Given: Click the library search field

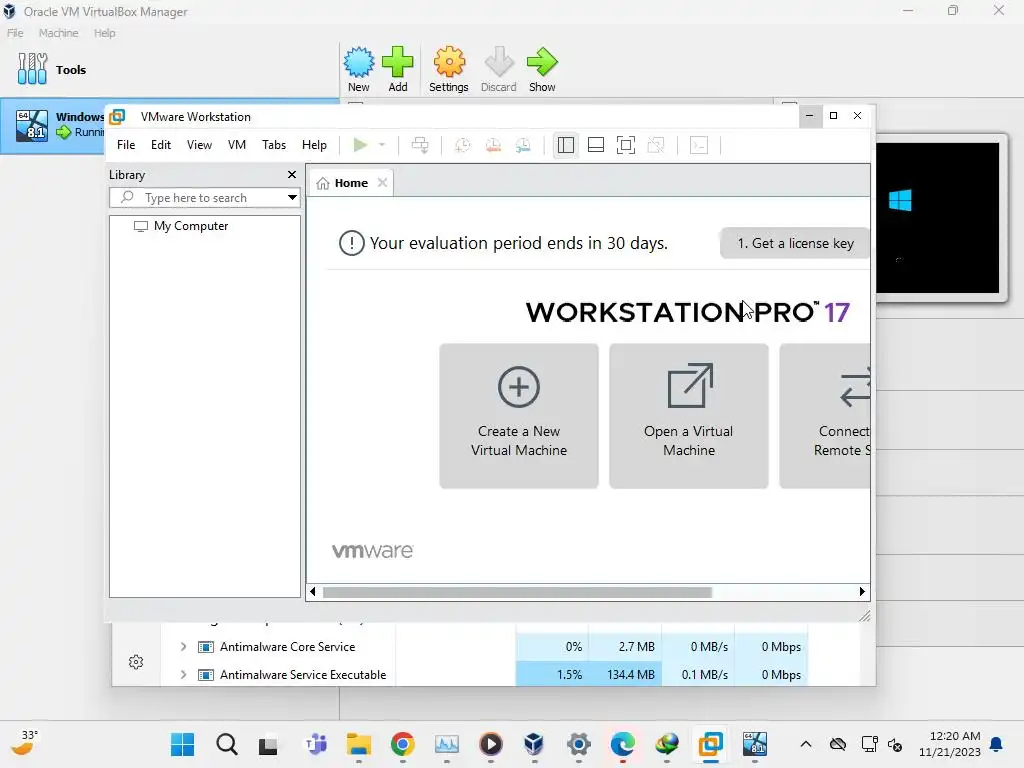Looking at the screenshot, I should click(x=199, y=197).
